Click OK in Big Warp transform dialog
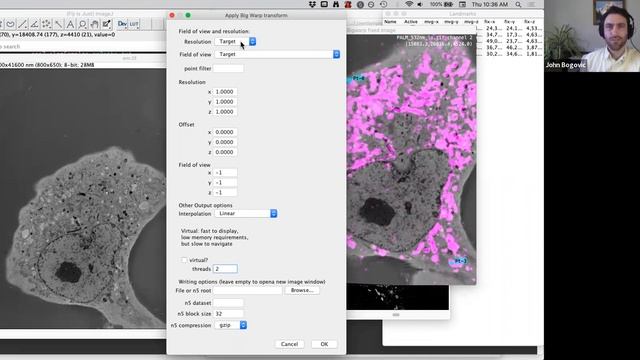Viewport: 640px width, 360px height. coord(324,344)
